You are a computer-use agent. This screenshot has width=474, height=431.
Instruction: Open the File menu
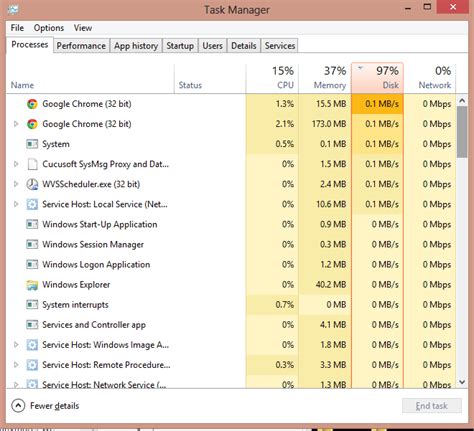pyautogui.click(x=17, y=28)
